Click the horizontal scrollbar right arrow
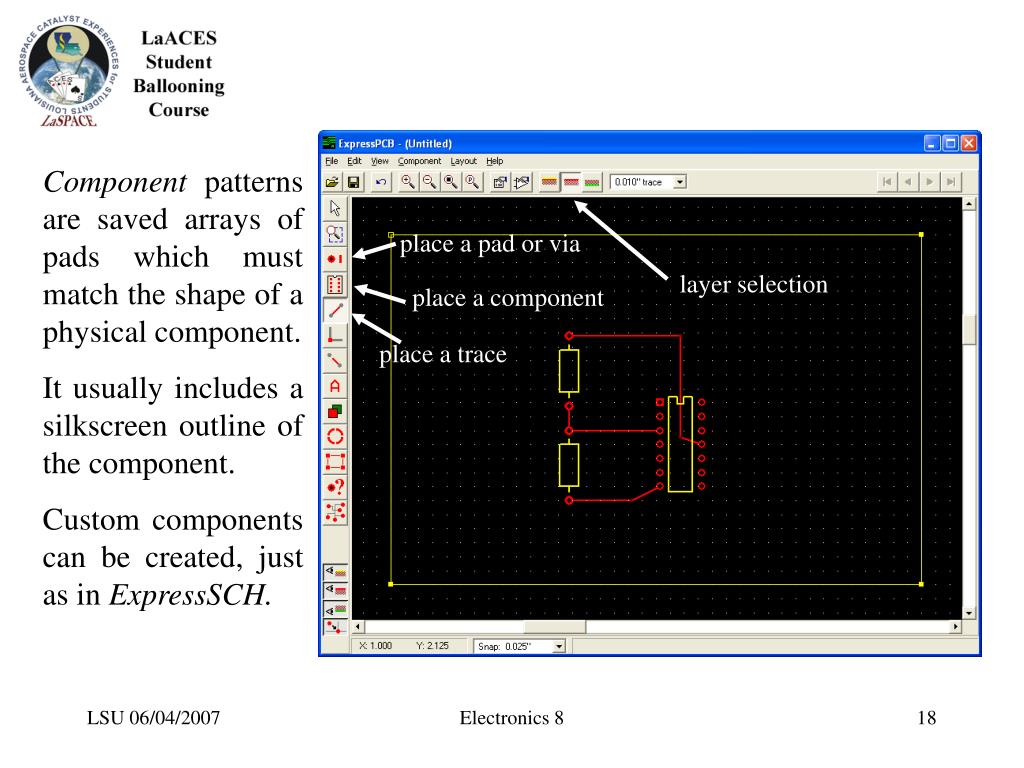The width and height of the screenshot is (1024, 768). pyautogui.click(x=956, y=627)
